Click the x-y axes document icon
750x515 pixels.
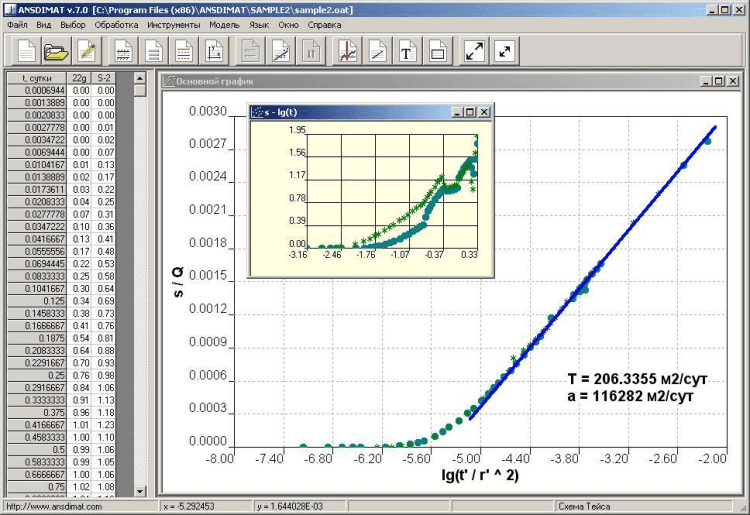tap(214, 51)
